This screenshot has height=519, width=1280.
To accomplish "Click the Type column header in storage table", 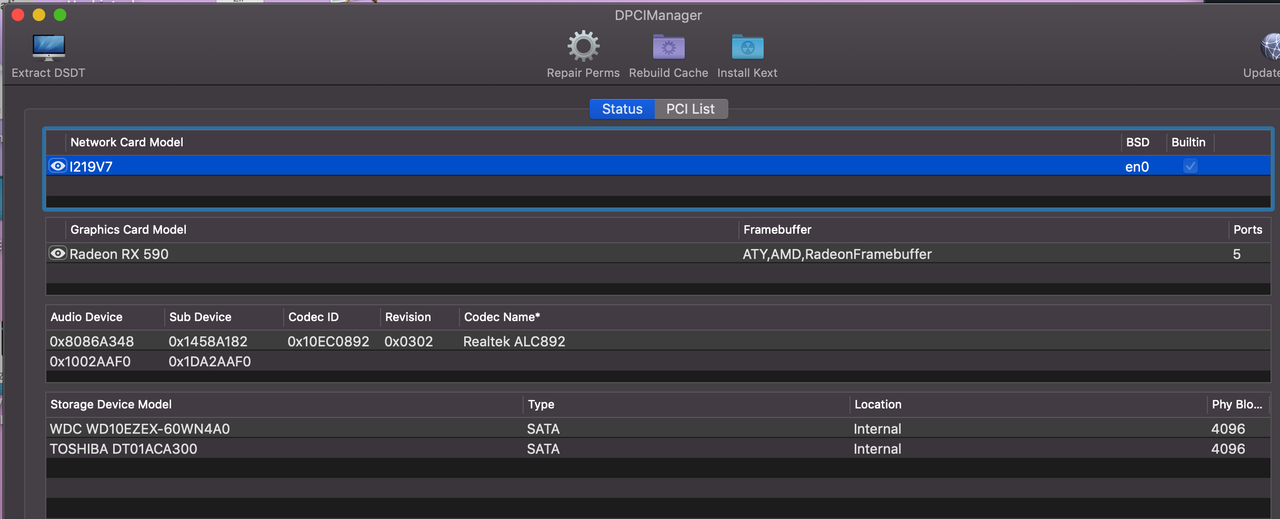I will 541,405.
